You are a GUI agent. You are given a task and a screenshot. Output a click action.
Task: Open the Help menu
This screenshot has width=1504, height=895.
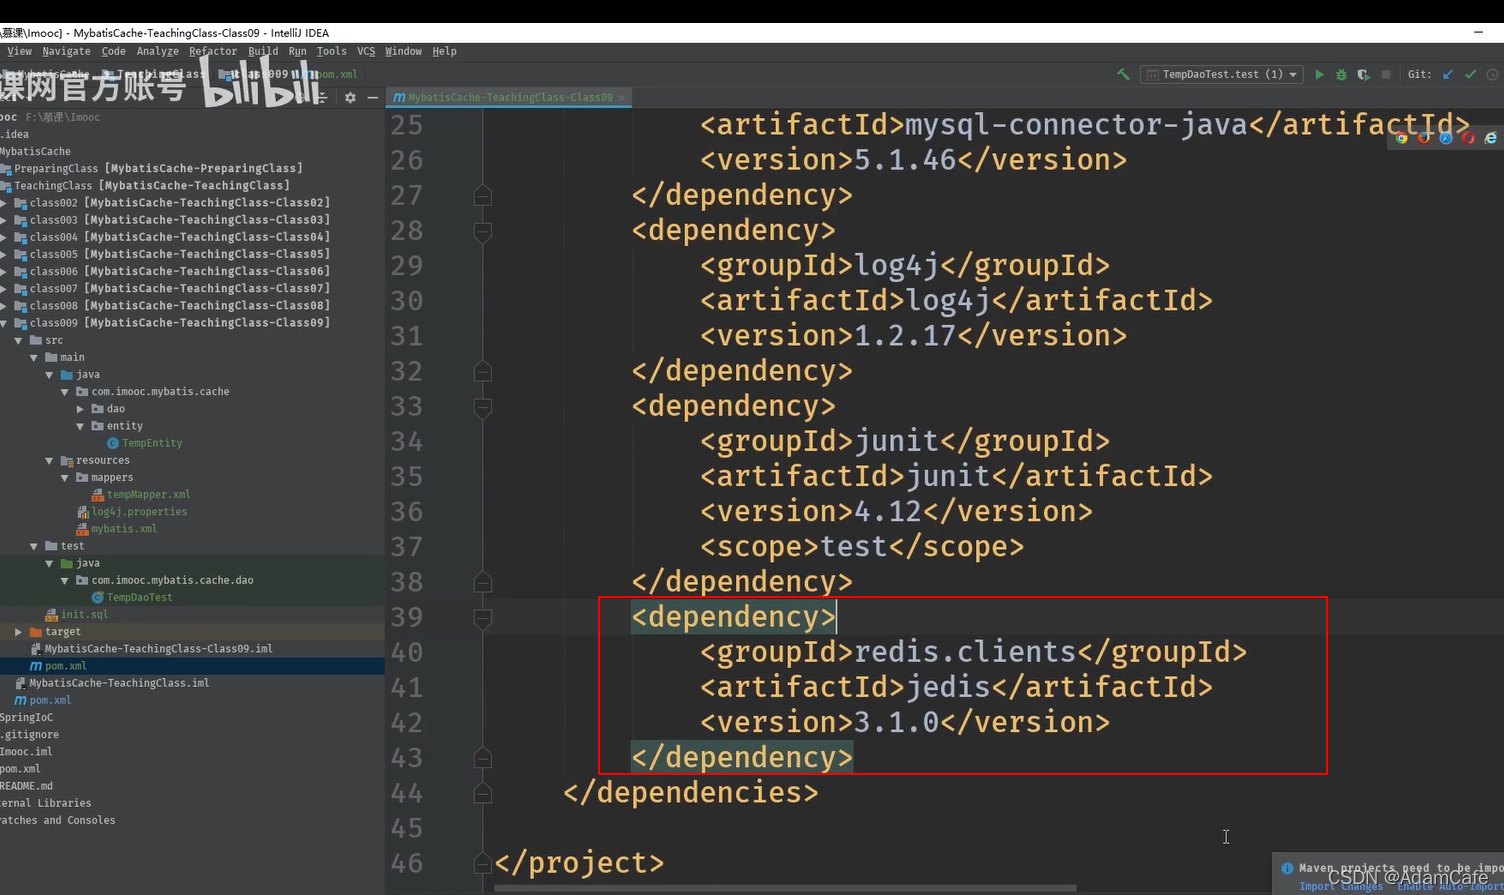tap(444, 51)
